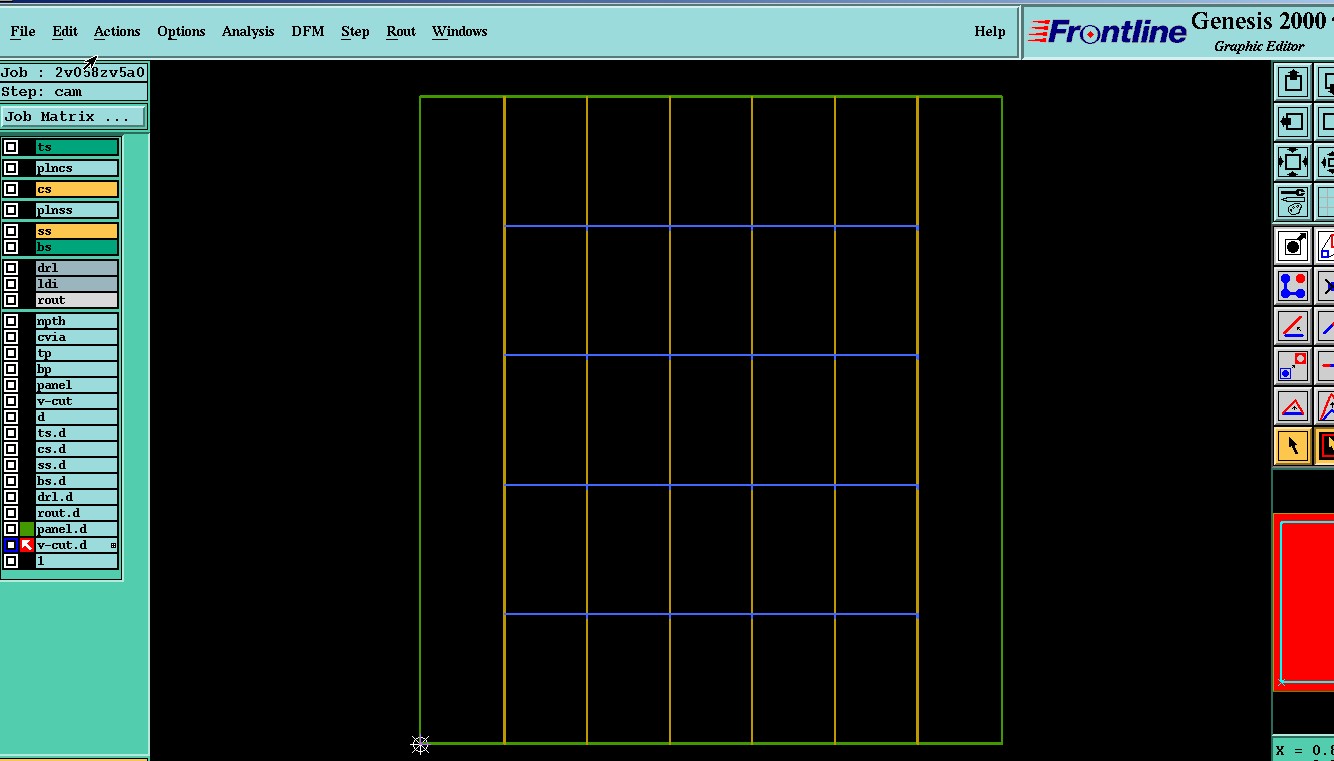Select the rout layer name

click(x=77, y=300)
